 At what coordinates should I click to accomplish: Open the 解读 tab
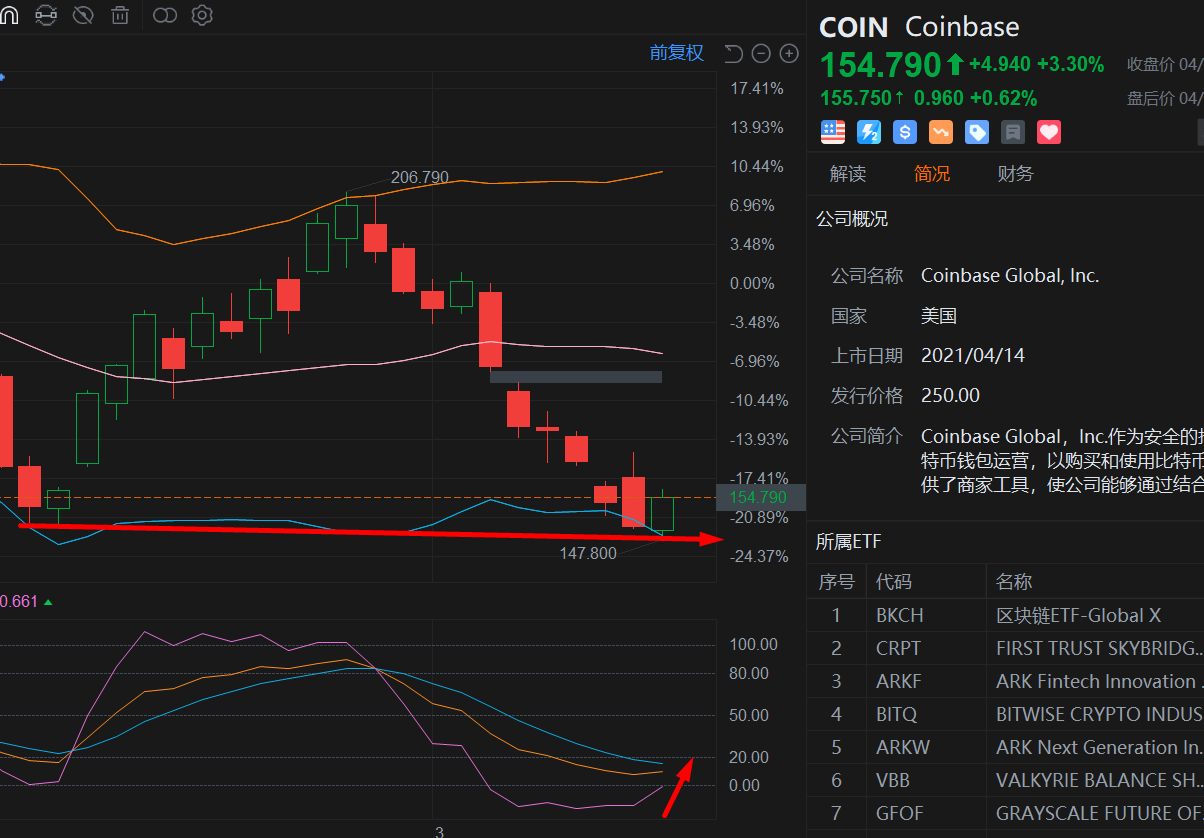click(x=848, y=173)
